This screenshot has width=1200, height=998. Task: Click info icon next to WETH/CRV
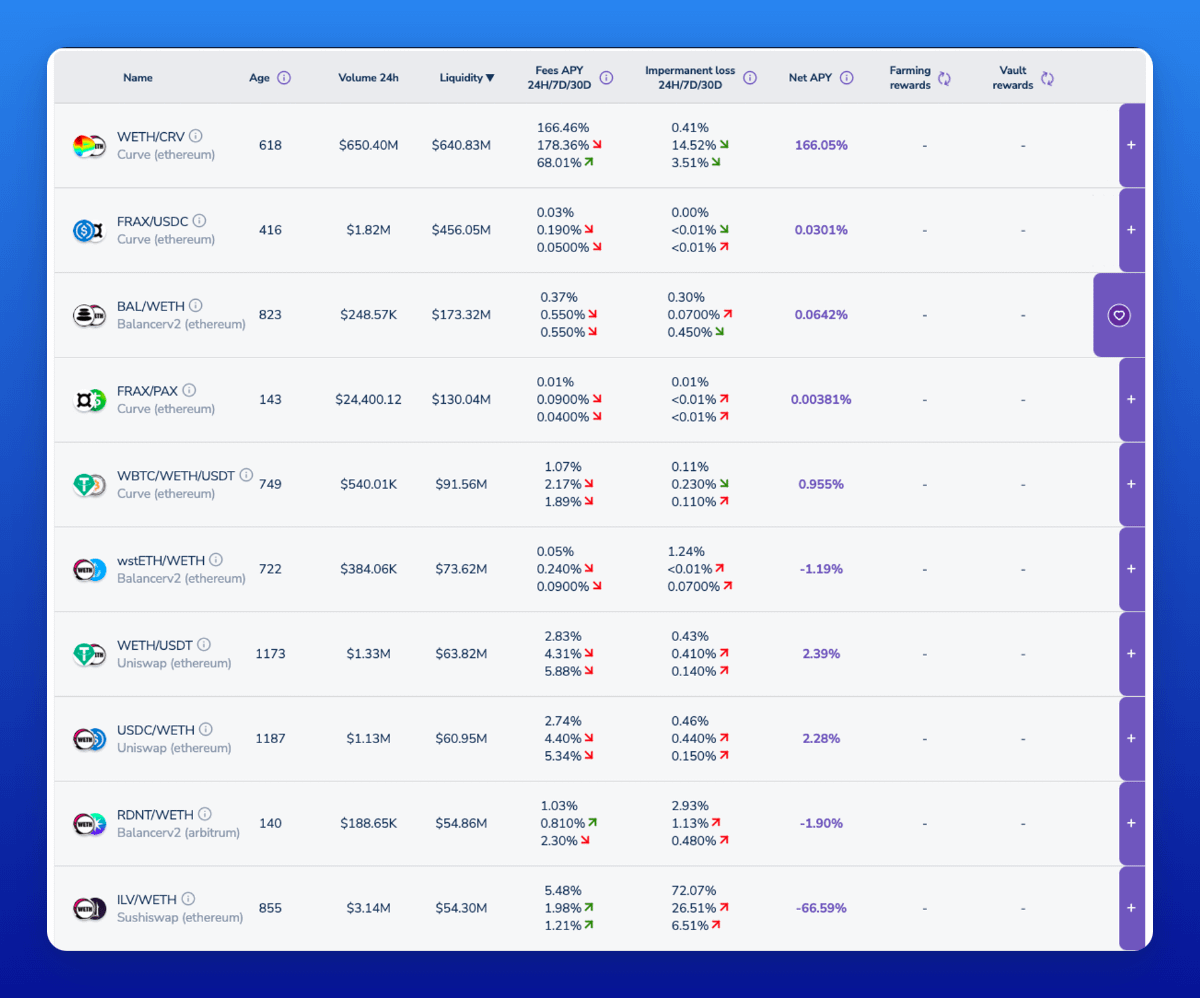click(x=196, y=136)
